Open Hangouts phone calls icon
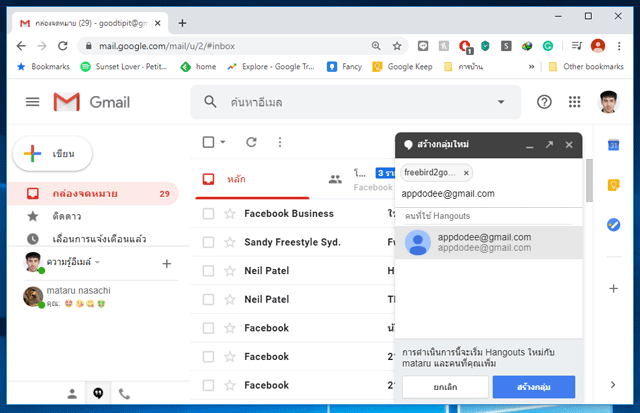Screen dimensions: 640x413 click(x=124, y=394)
